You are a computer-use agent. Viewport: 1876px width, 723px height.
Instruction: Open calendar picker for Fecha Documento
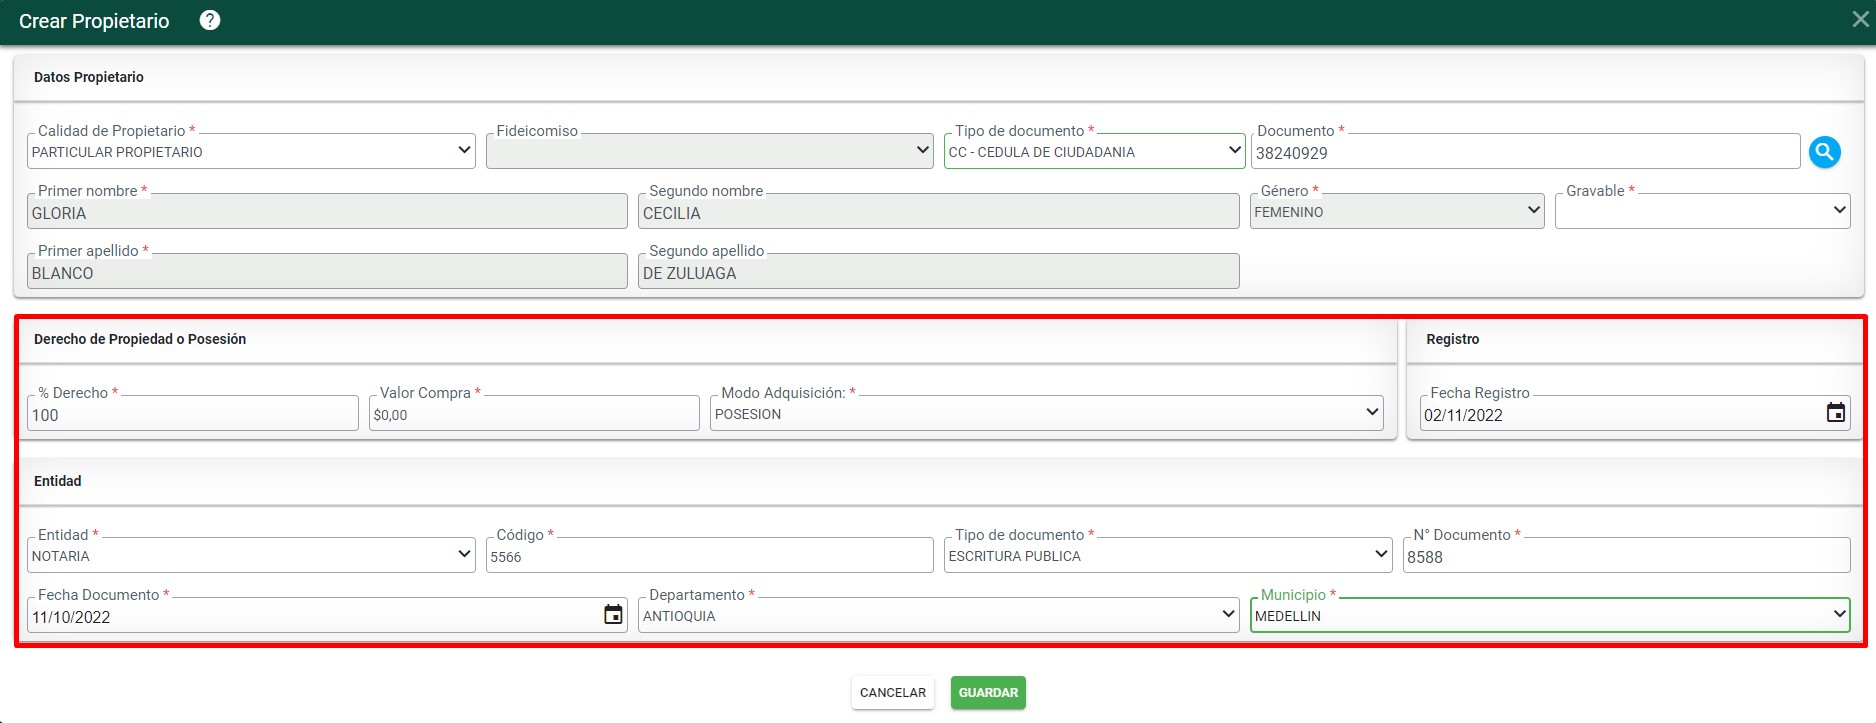click(x=613, y=615)
